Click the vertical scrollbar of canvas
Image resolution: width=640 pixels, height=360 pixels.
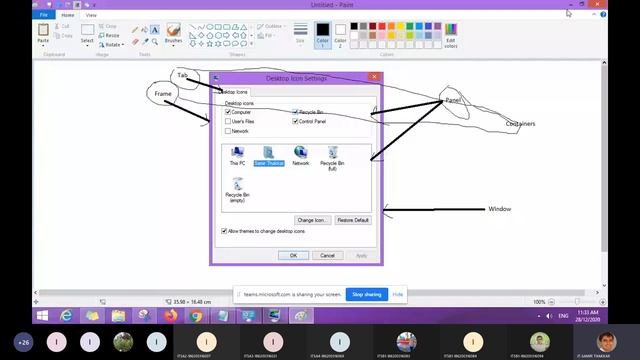pos(604,159)
